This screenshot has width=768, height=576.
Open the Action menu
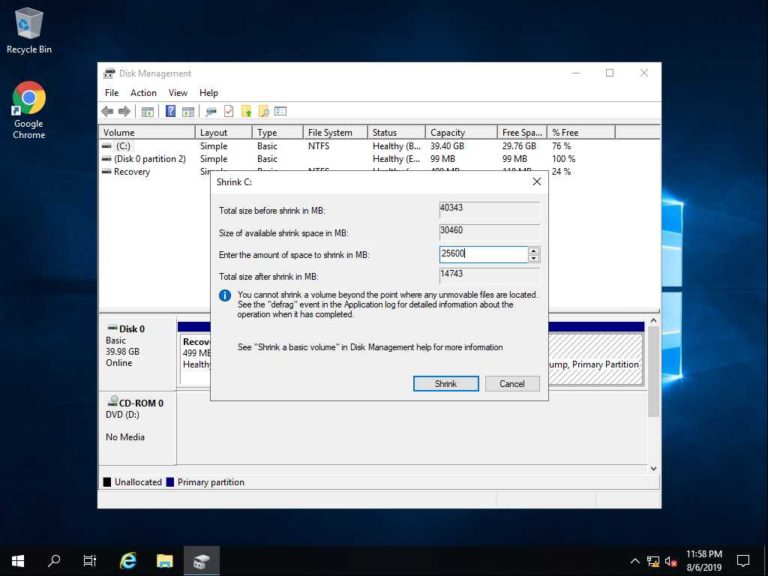(x=143, y=93)
